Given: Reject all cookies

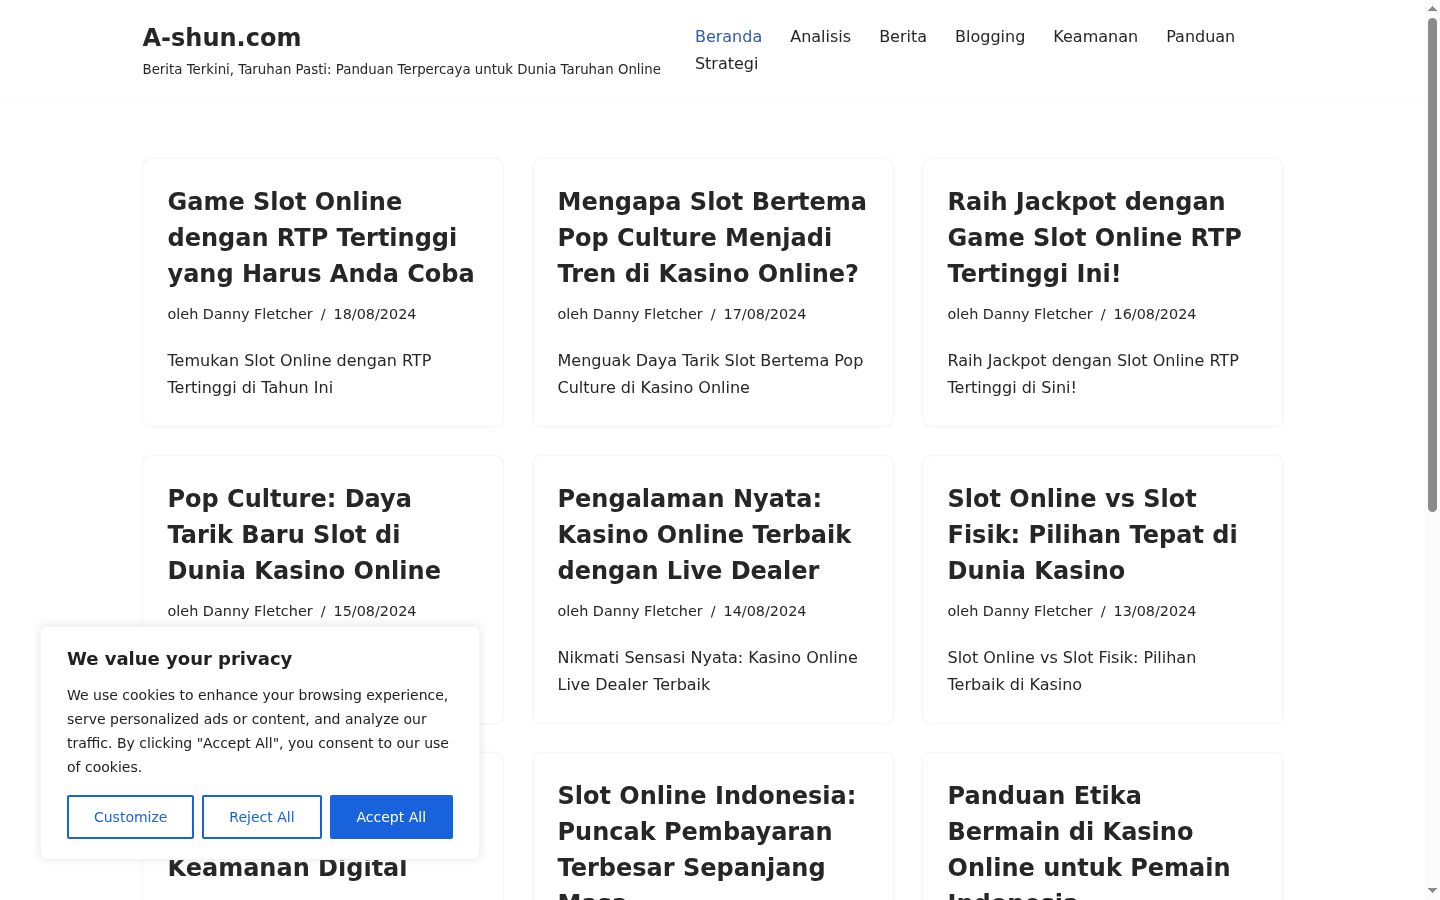Looking at the screenshot, I should coord(262,817).
